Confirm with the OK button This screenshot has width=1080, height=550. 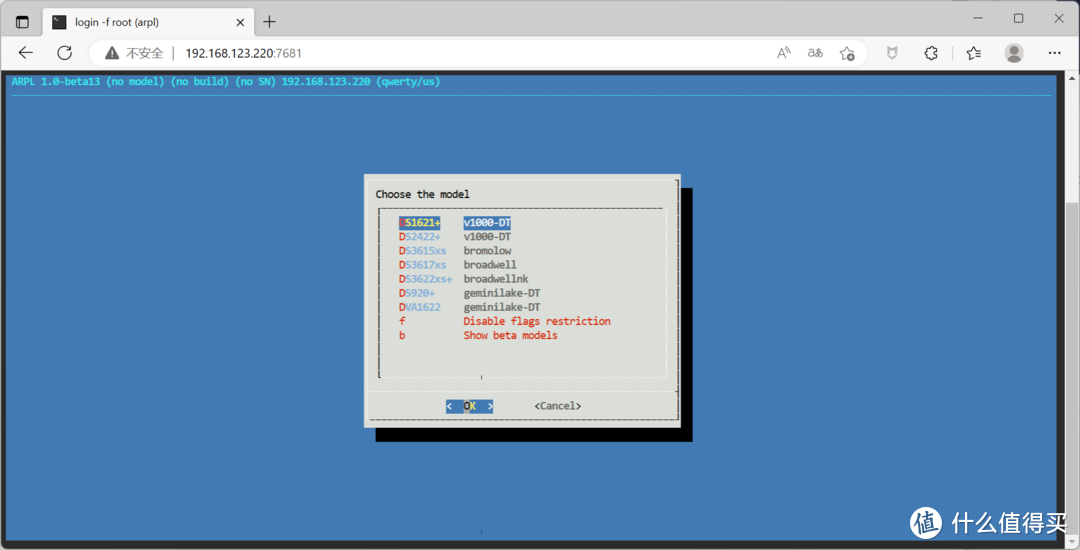470,406
